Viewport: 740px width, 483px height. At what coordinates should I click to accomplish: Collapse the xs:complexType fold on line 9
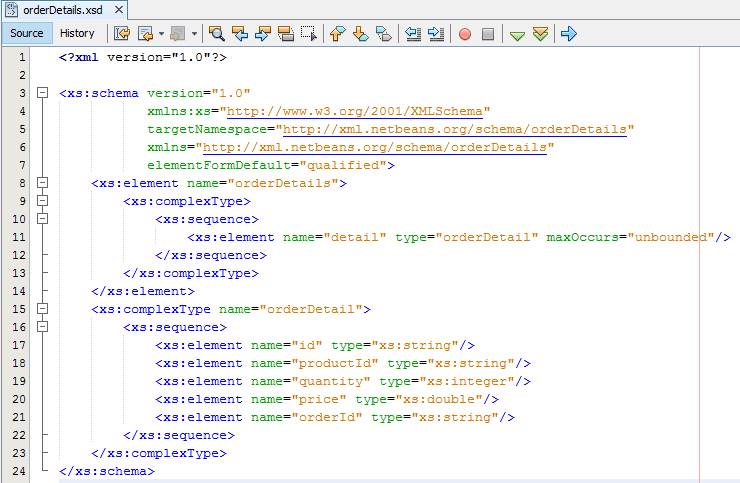coord(42,201)
